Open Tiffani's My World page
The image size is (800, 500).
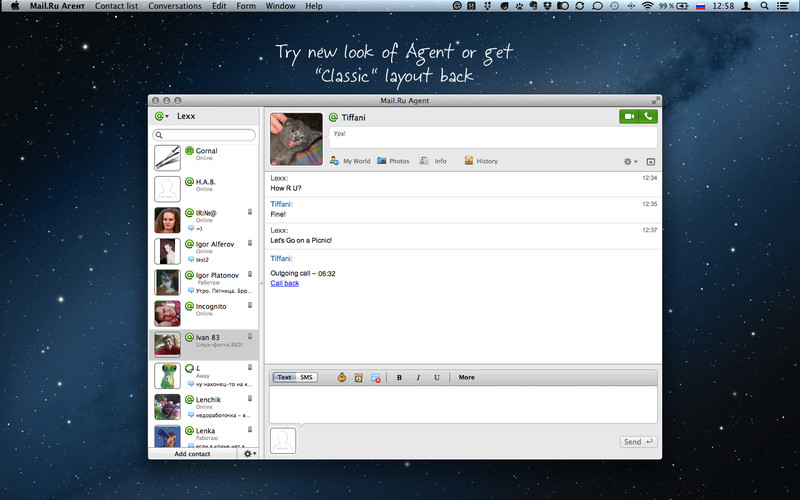click(350, 161)
